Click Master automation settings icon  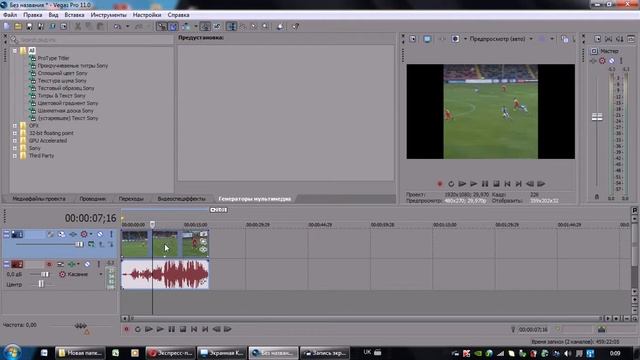[x=602, y=61]
